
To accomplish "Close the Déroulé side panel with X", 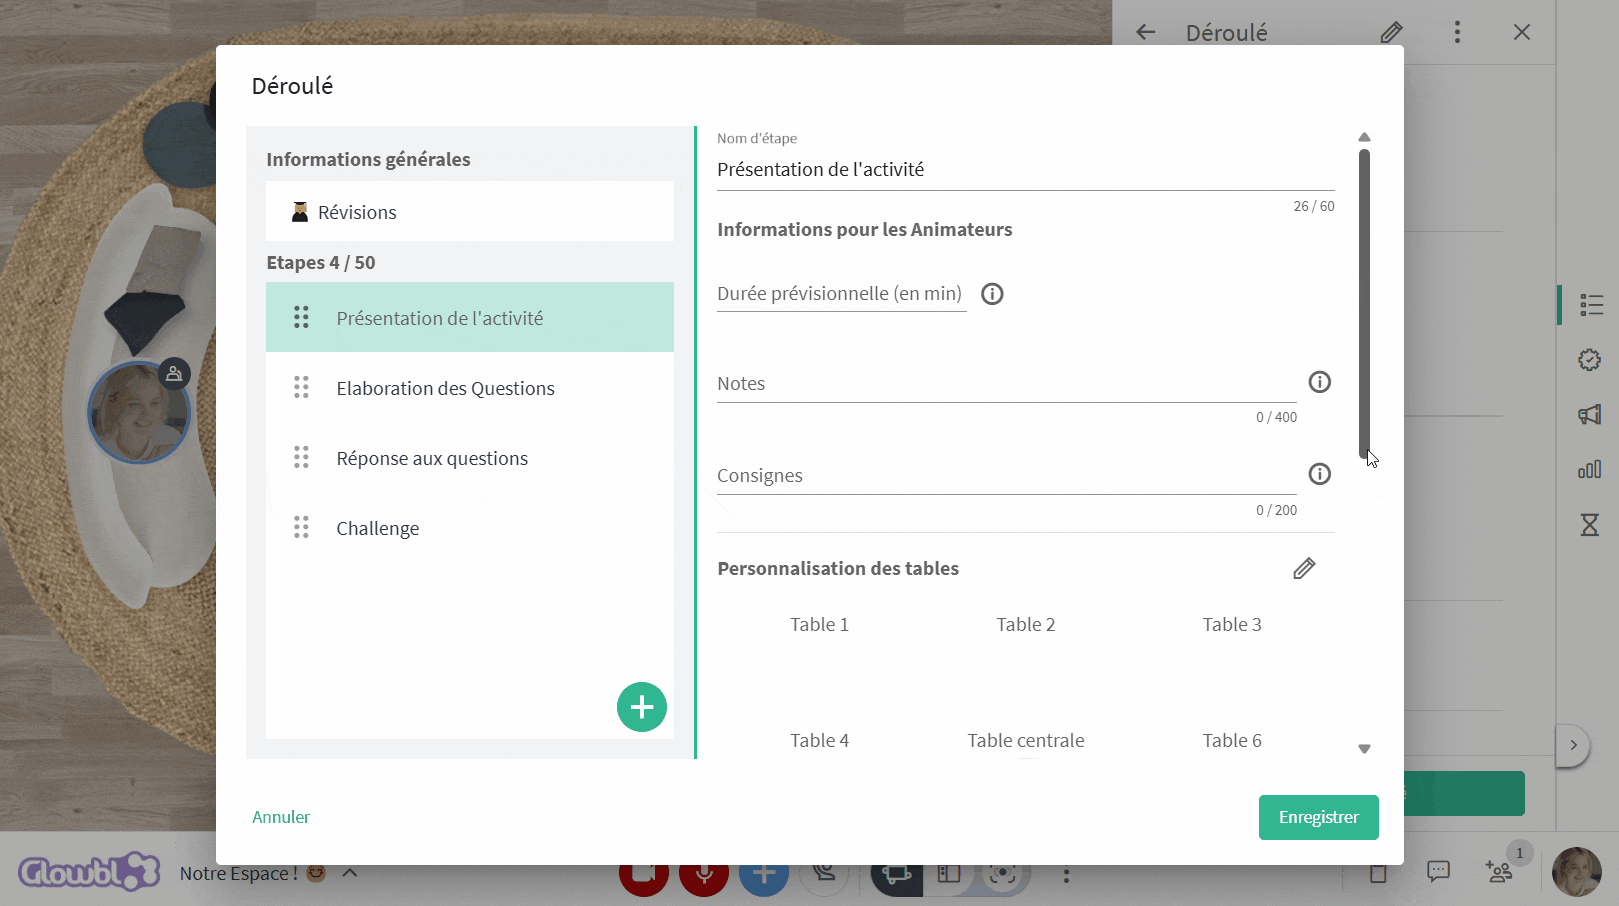I will pyautogui.click(x=1522, y=32).
